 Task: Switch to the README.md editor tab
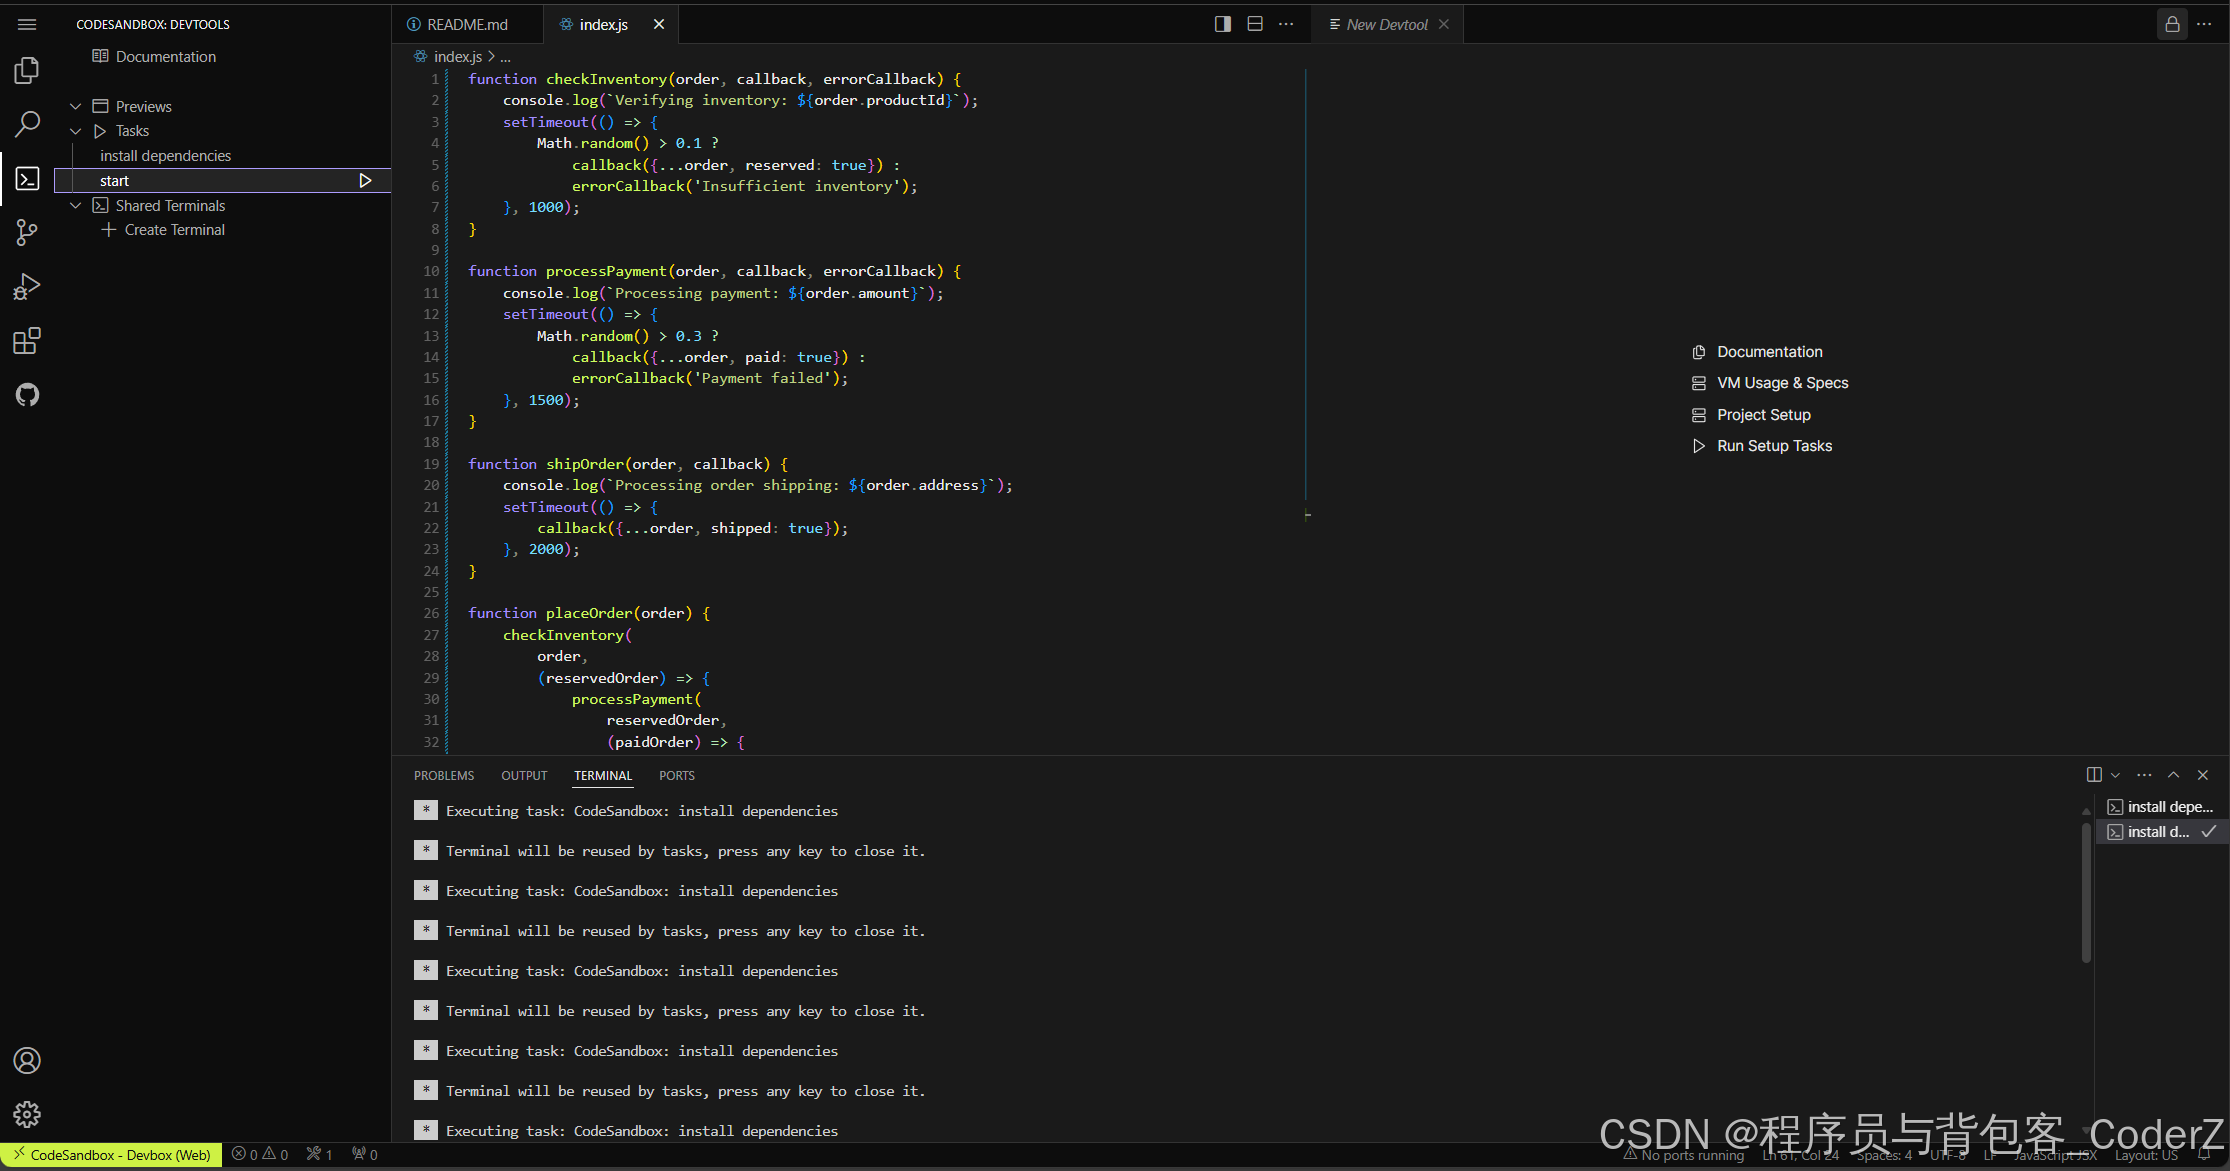(x=467, y=24)
